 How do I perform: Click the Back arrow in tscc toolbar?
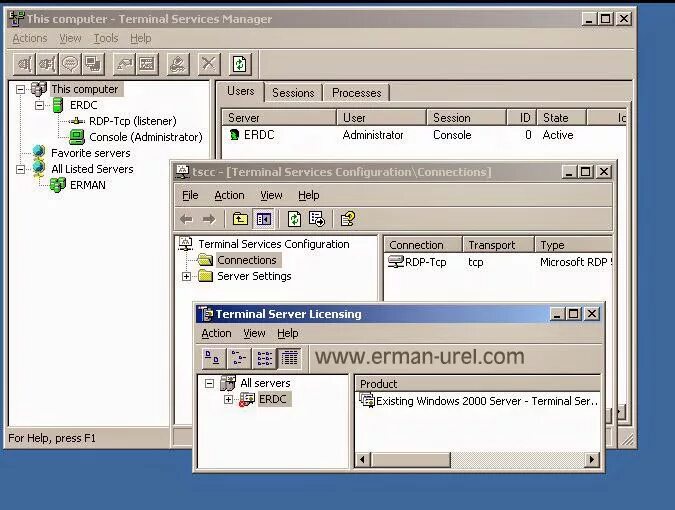[186, 219]
